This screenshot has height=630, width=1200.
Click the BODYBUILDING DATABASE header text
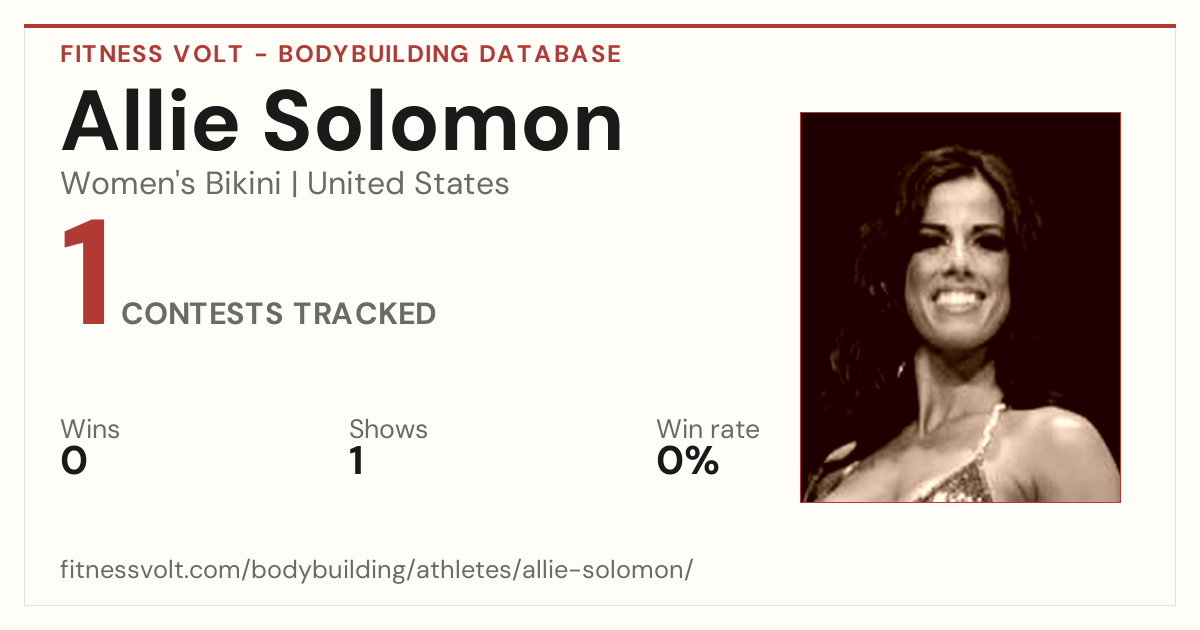[450, 54]
